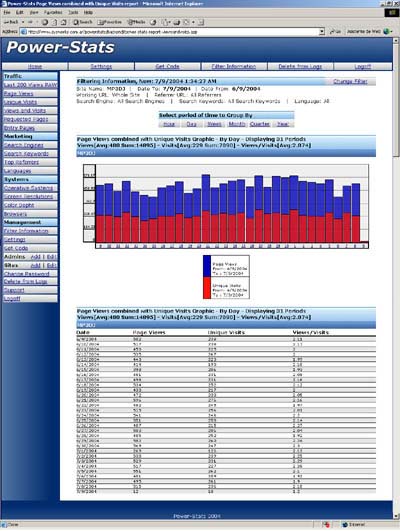Open Operative Systems sidebar link
Image resolution: width=400 pixels, height=531 pixels.
click(28, 188)
